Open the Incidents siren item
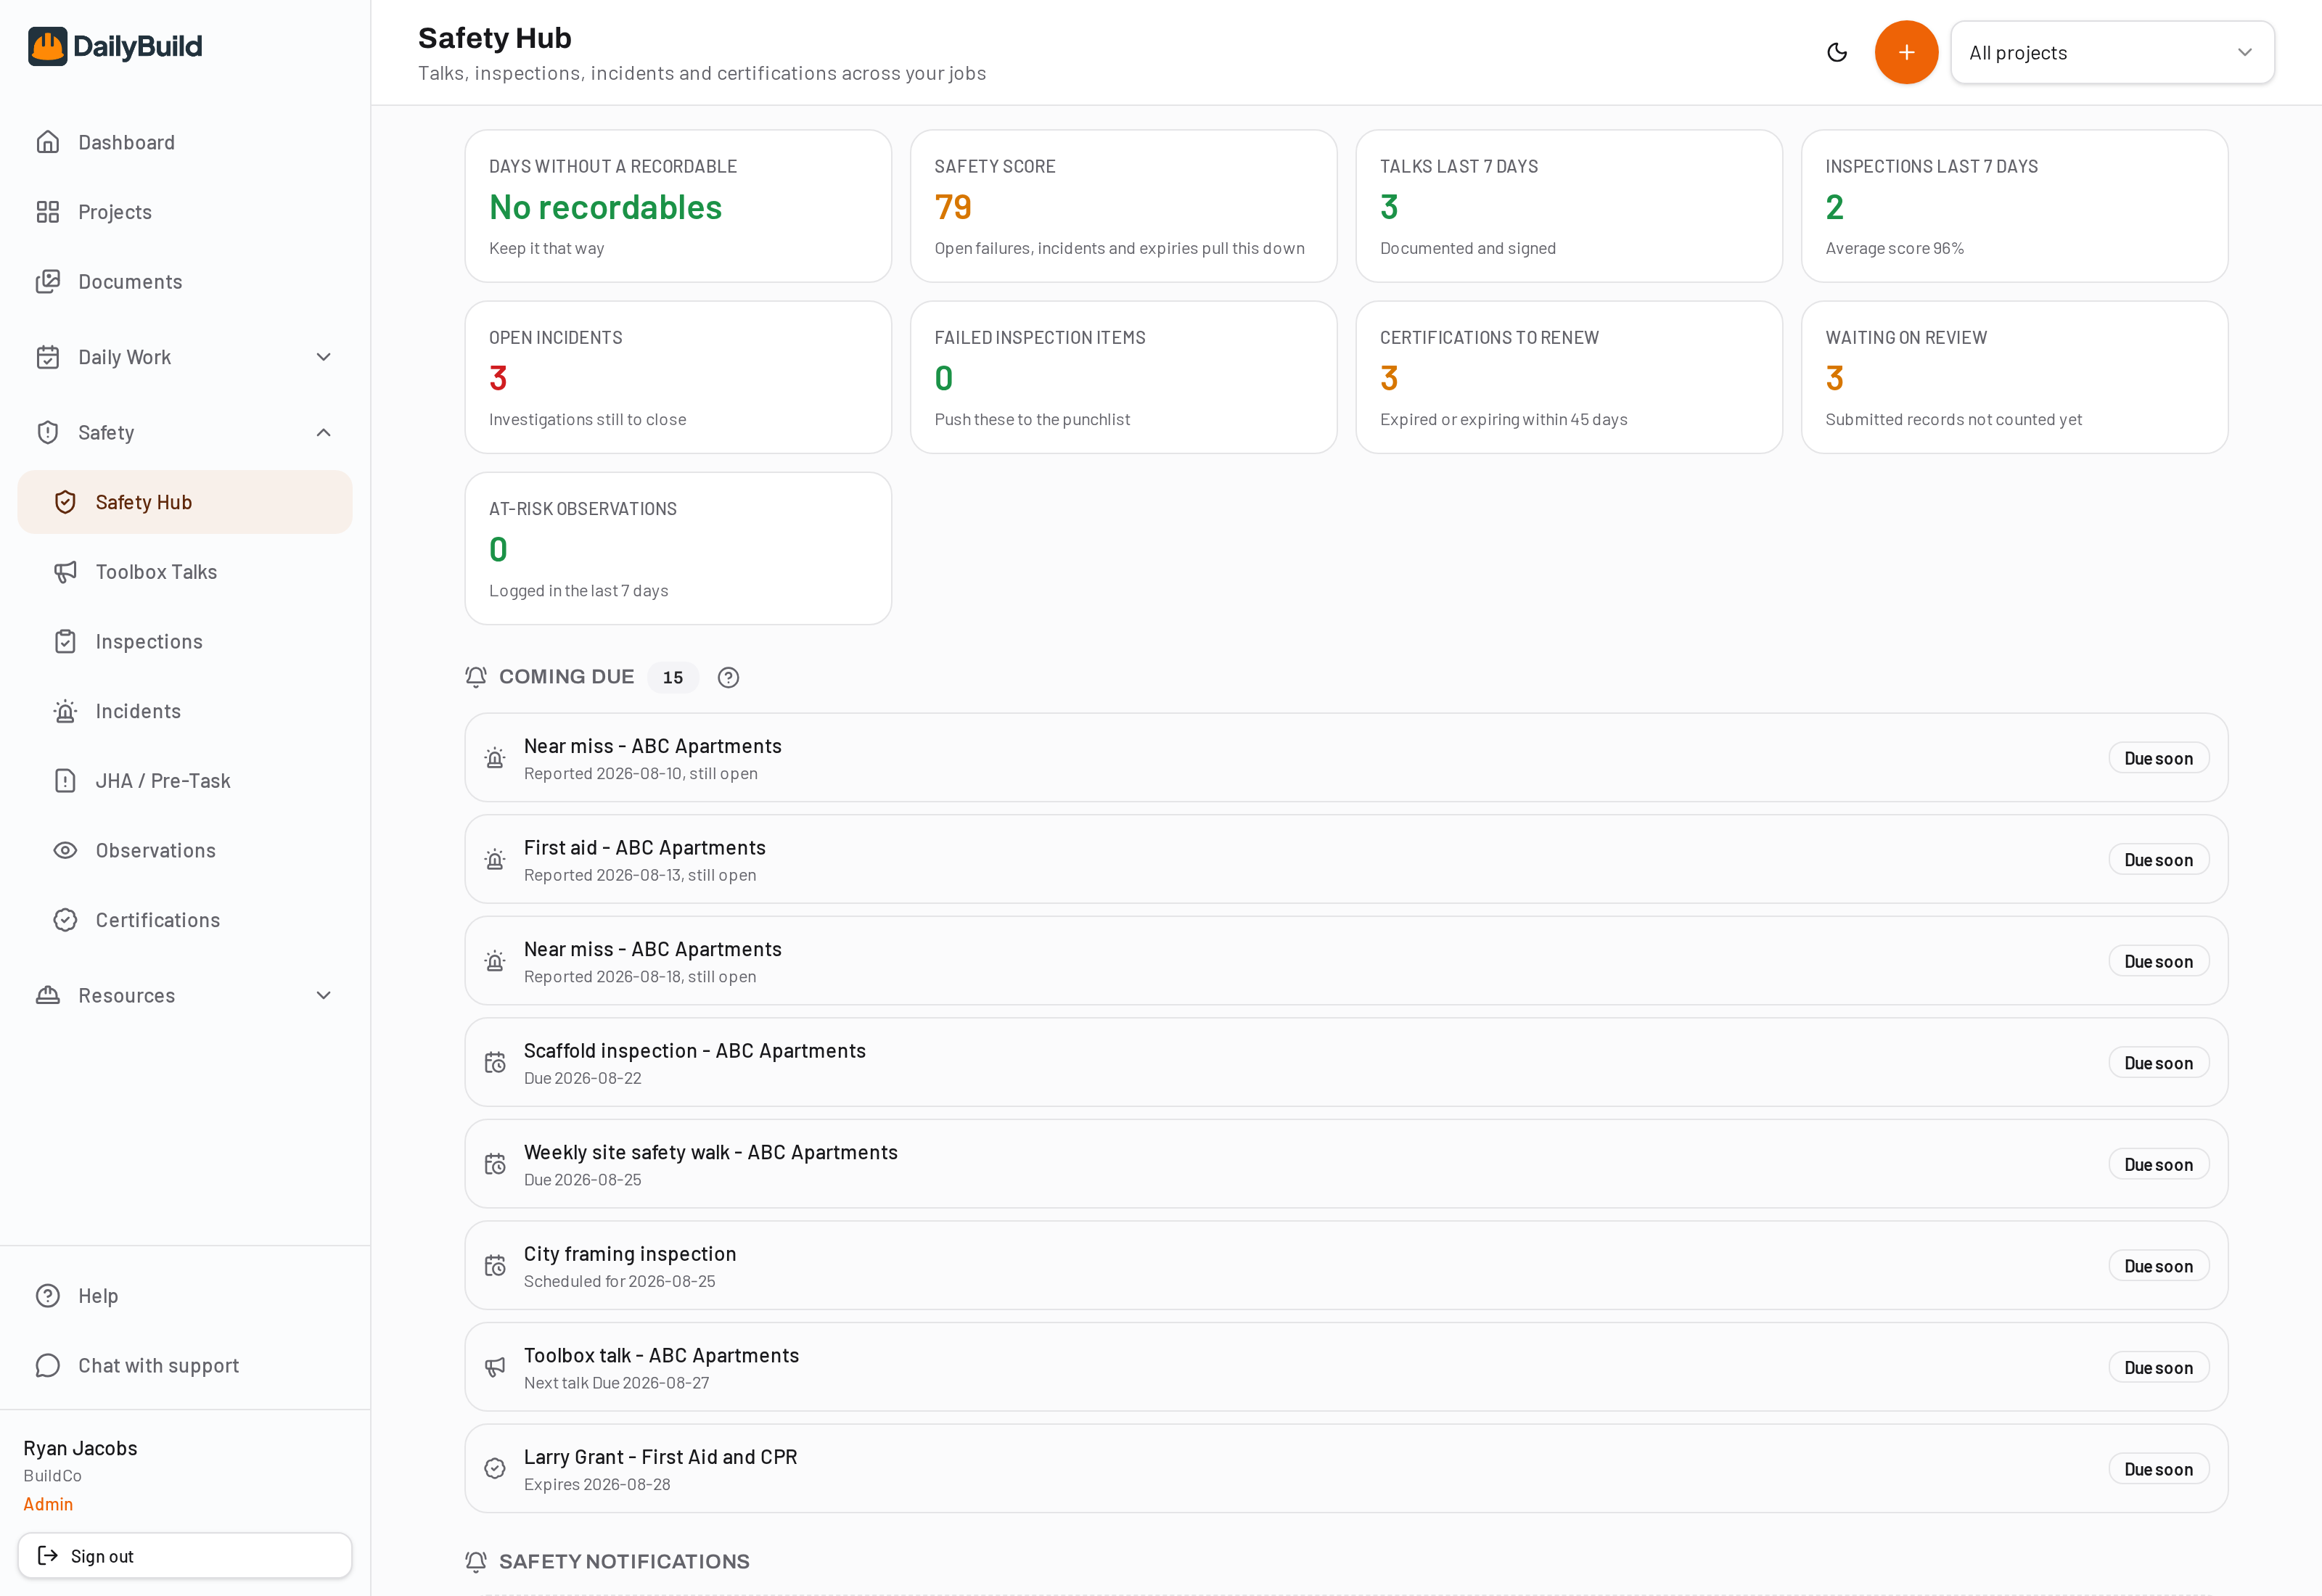Image resolution: width=2322 pixels, height=1596 pixels. tap(185, 711)
